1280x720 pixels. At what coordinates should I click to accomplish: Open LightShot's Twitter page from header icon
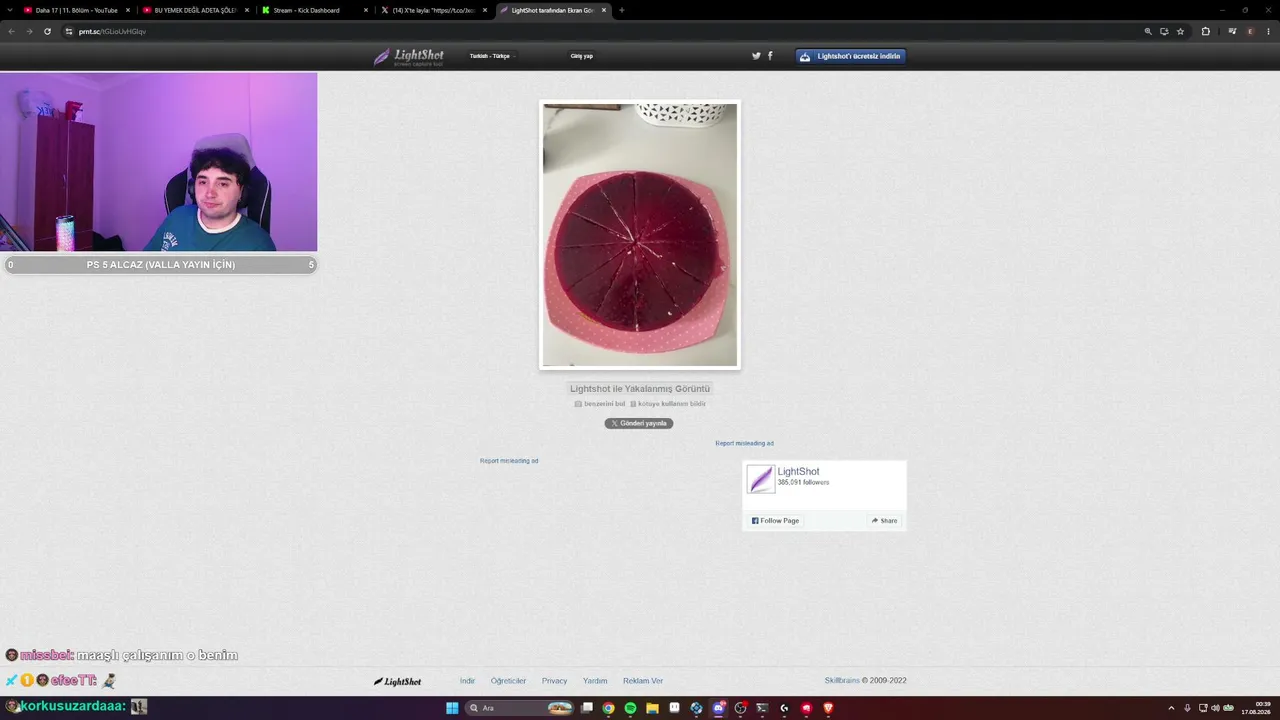tap(756, 56)
